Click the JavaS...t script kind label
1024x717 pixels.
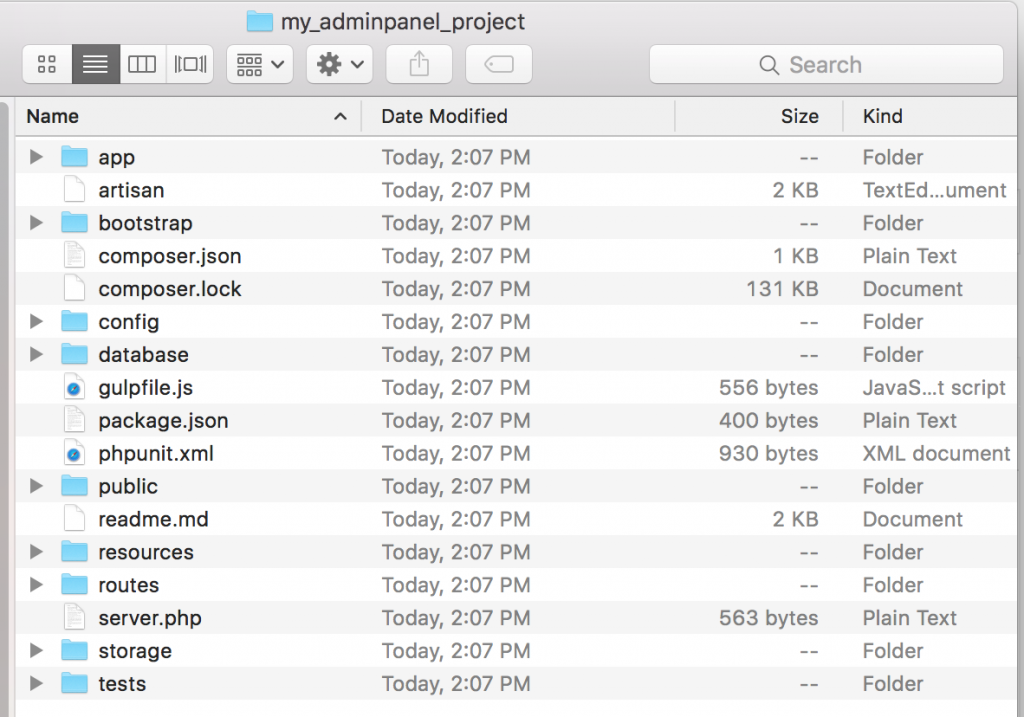934,387
